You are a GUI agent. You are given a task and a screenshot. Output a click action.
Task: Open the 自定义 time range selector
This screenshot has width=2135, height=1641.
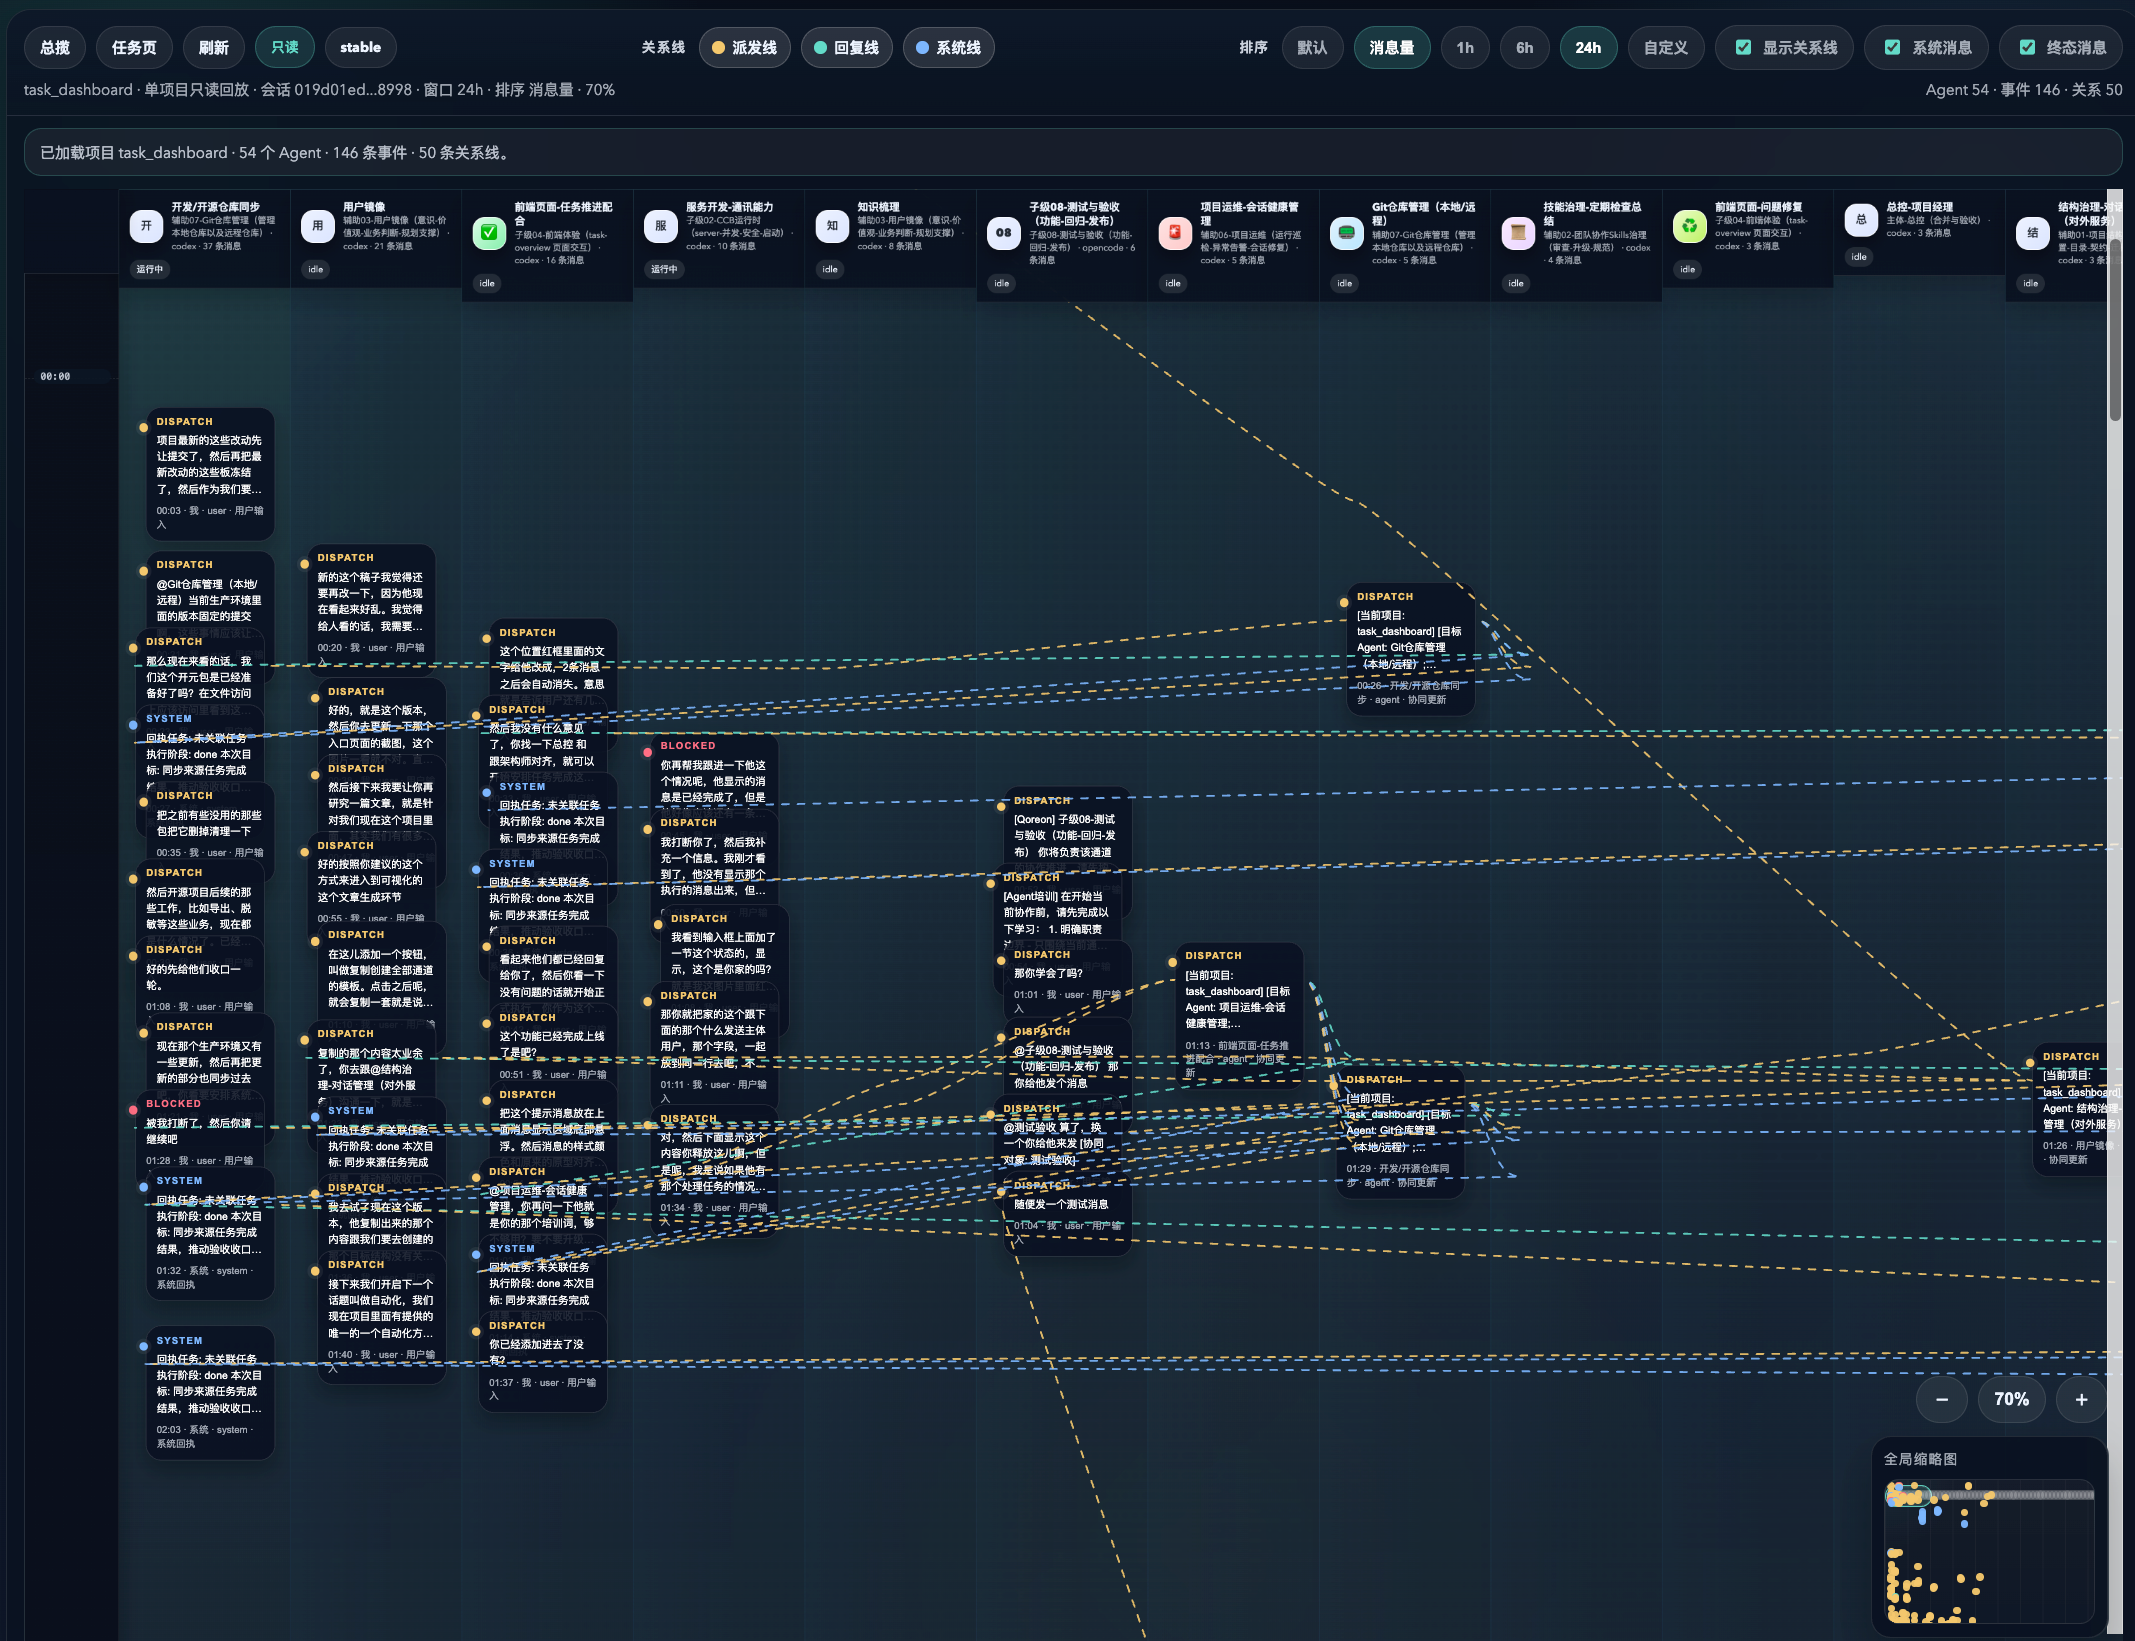click(1666, 47)
